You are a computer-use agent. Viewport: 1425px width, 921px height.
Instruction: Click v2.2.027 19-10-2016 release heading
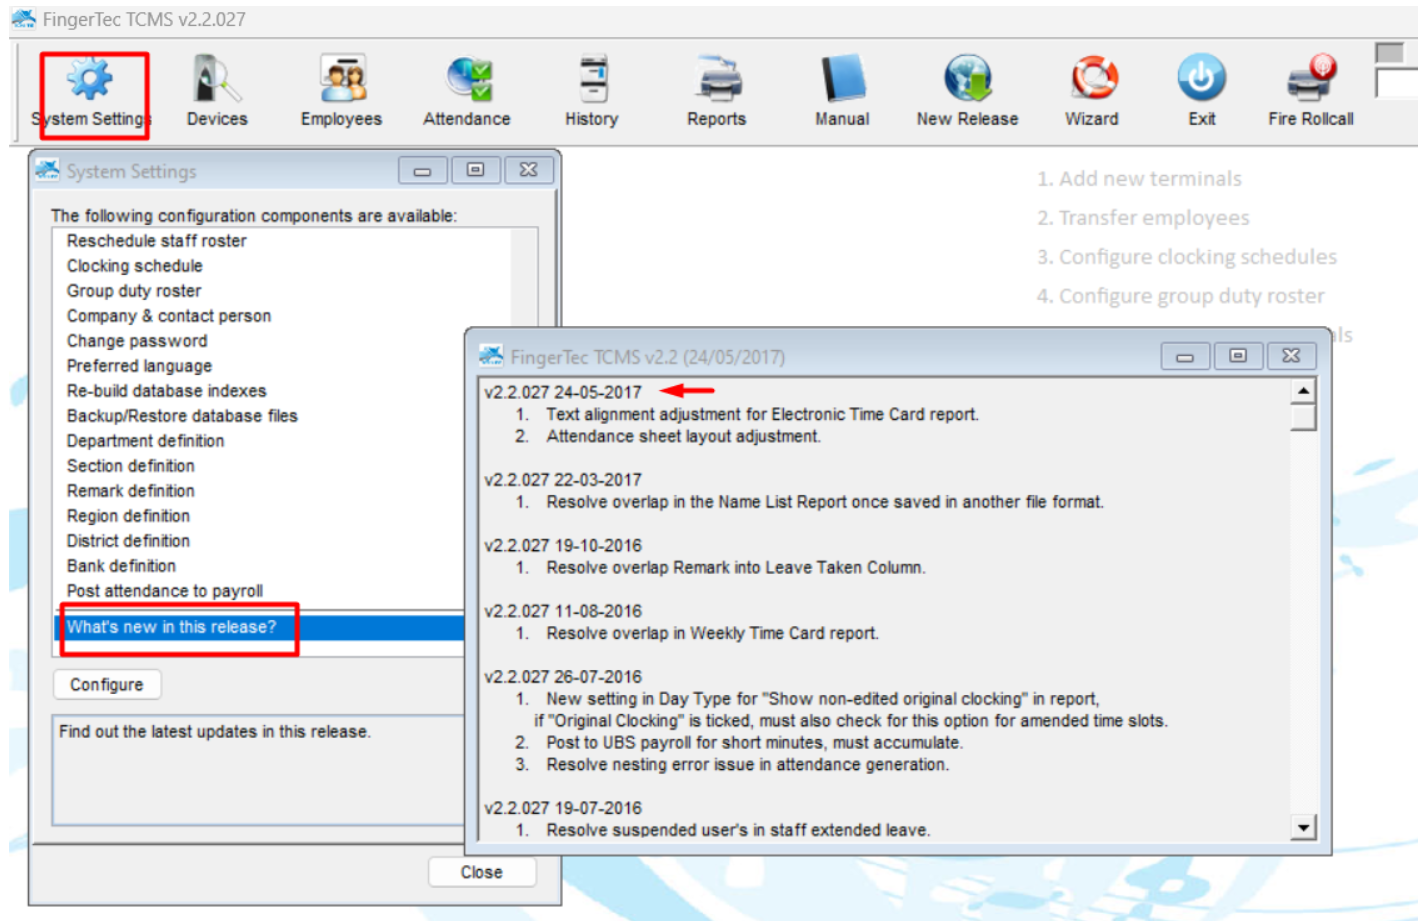pyautogui.click(x=563, y=546)
